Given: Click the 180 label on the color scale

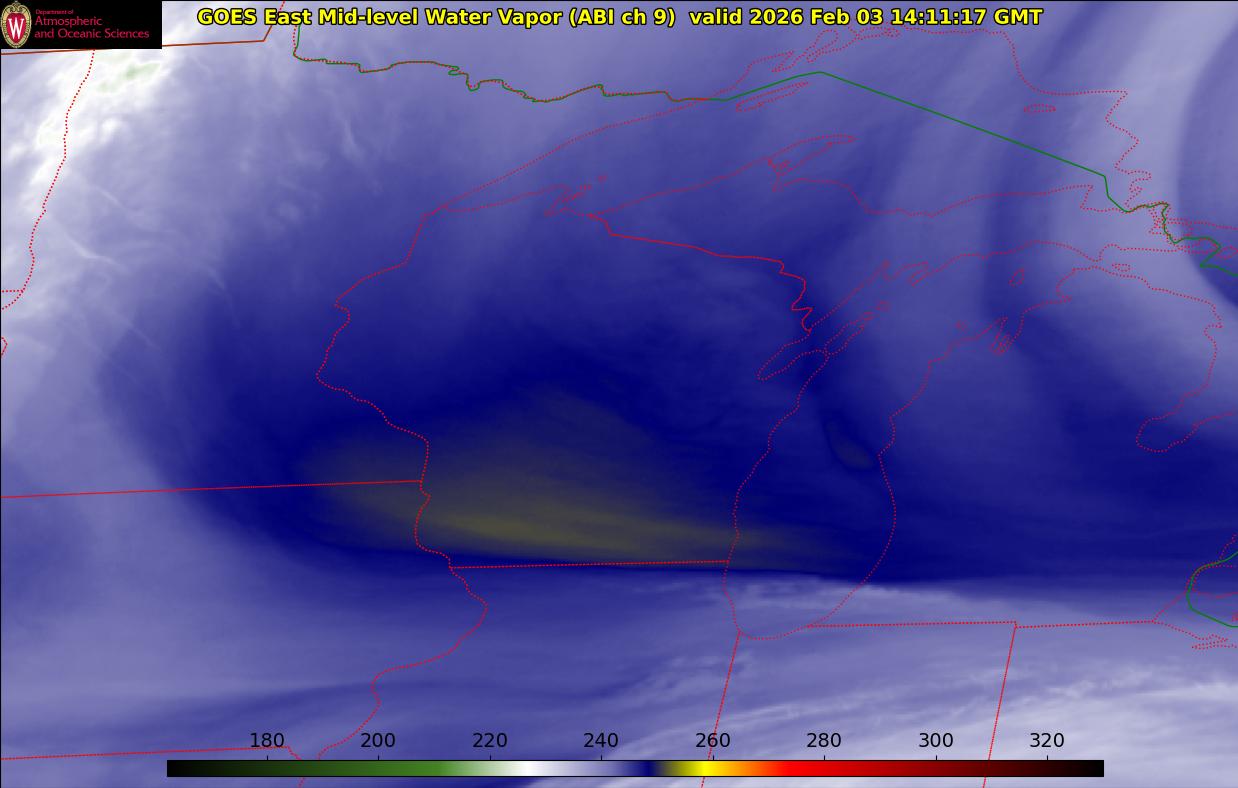Looking at the screenshot, I should (x=267, y=741).
